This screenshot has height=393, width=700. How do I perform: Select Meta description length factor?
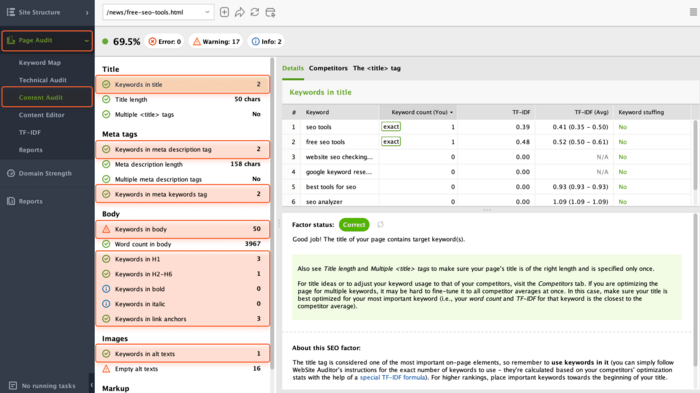tap(183, 164)
